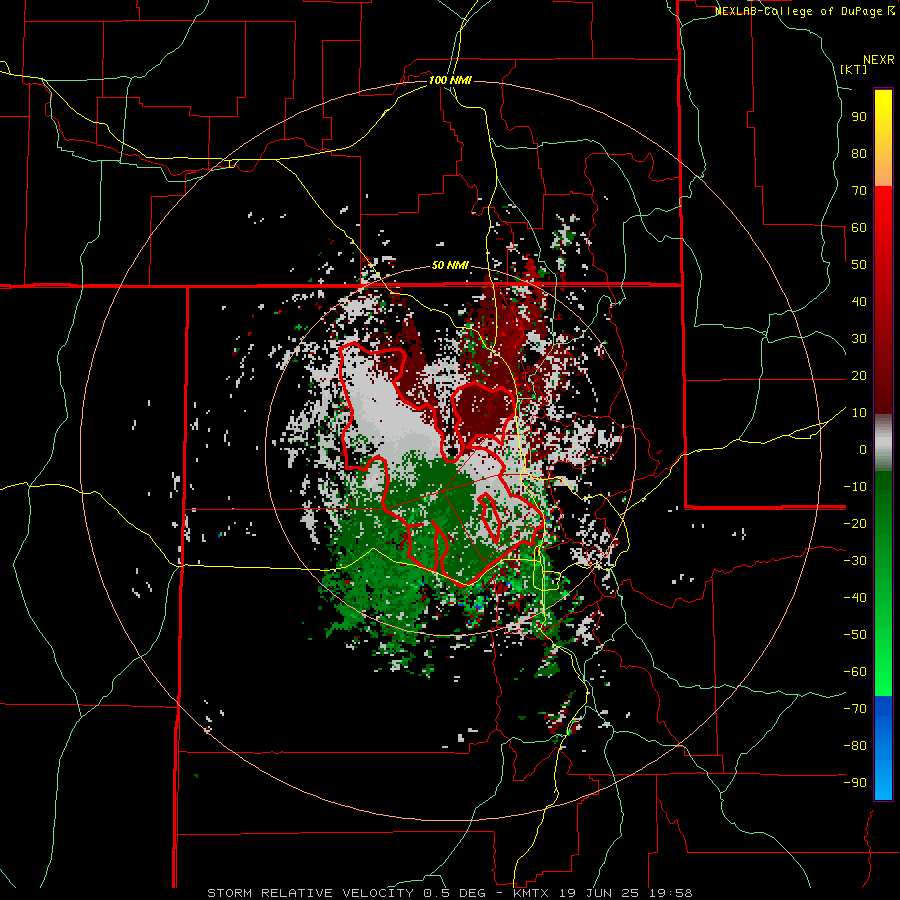
Task: Click the -30 value on the velocity scale
Action: tap(855, 561)
